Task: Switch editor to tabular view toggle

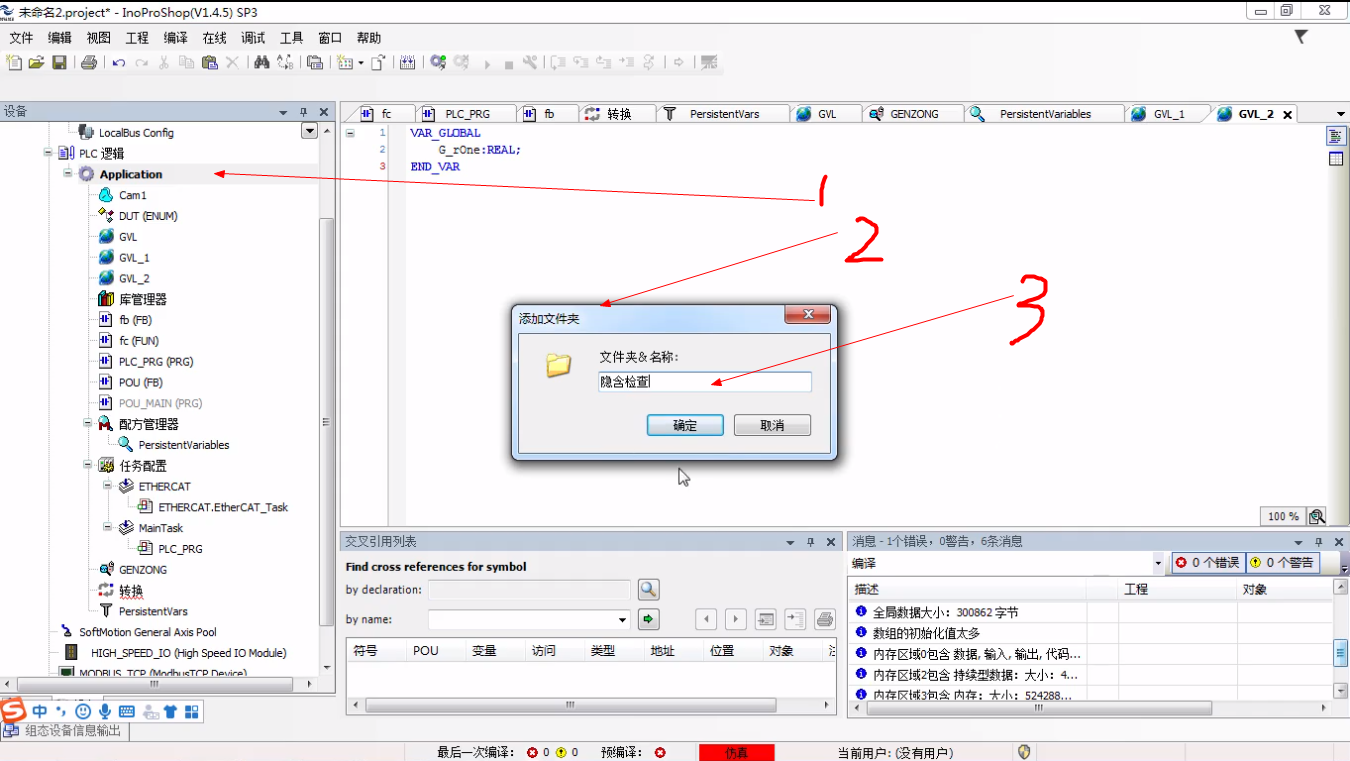Action: click(1336, 159)
